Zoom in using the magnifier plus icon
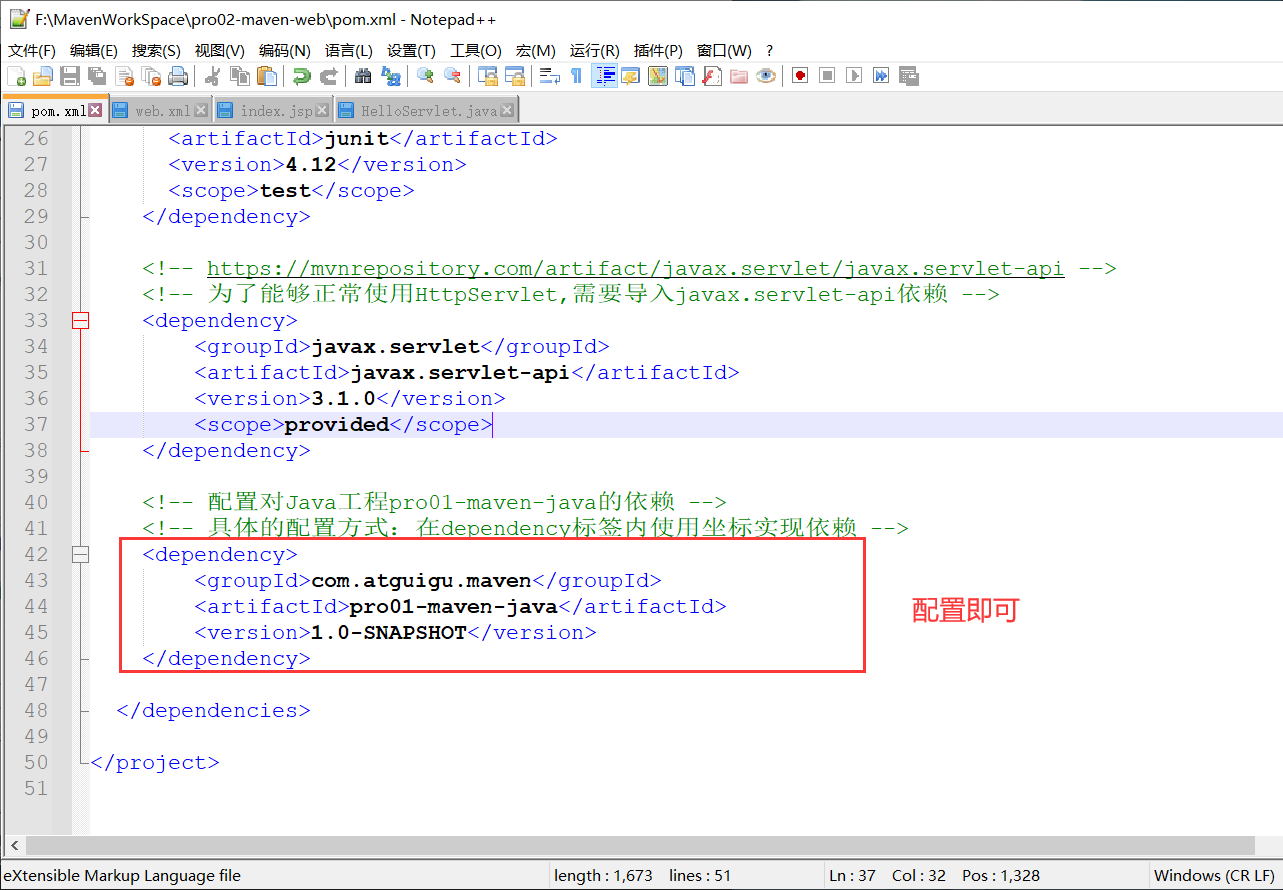This screenshot has width=1283, height=890. point(425,76)
